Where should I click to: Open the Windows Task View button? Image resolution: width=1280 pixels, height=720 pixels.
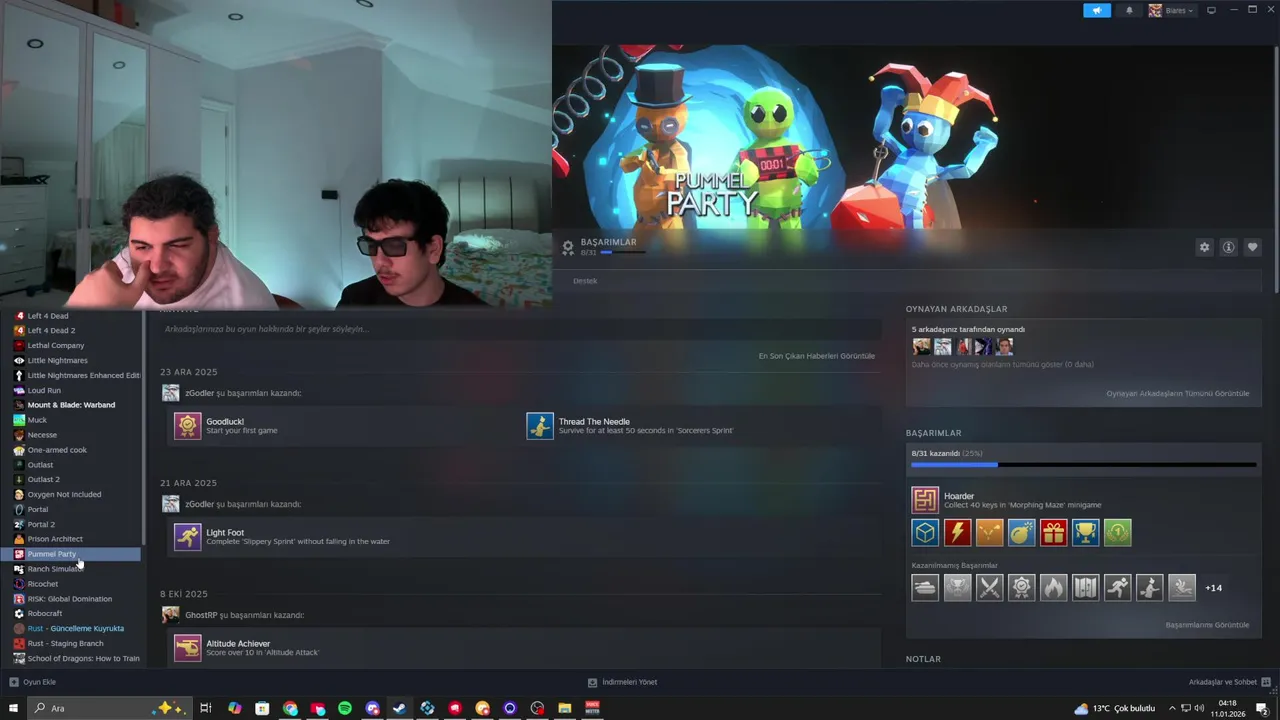205,708
